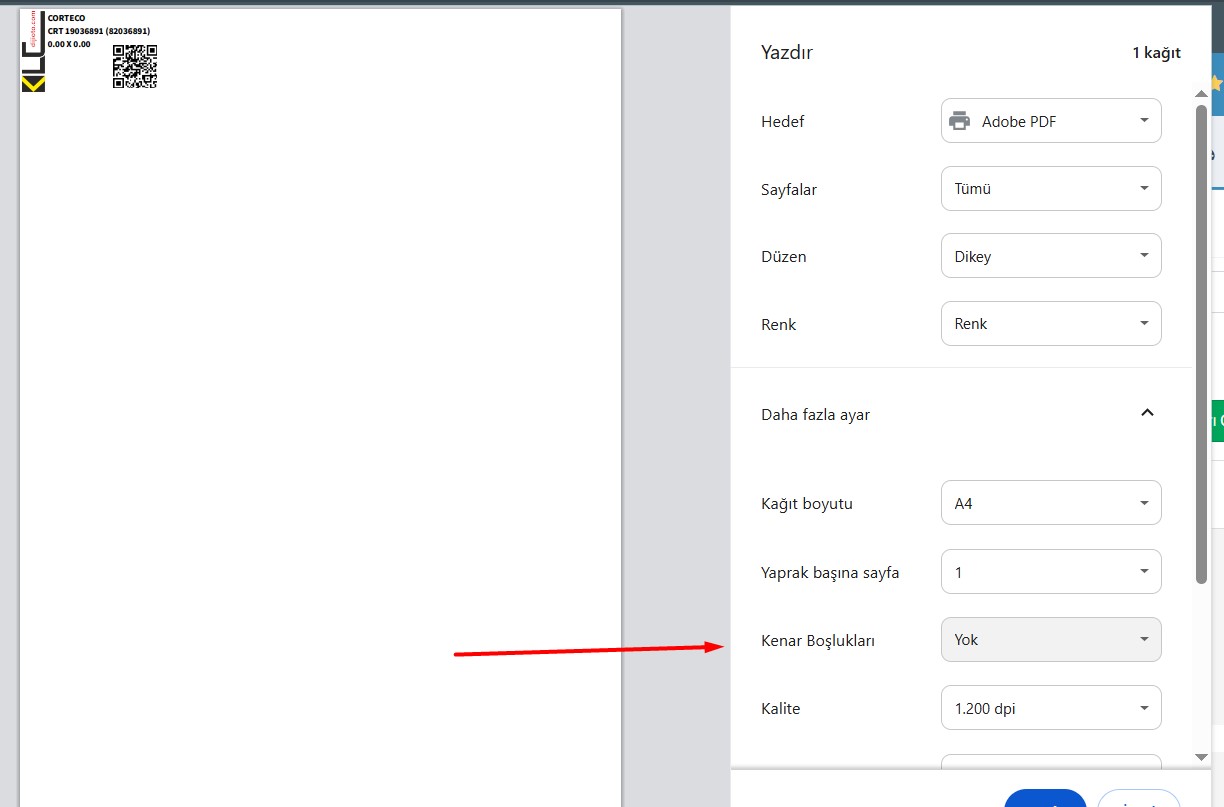Click the QR code in the print preview

pyautogui.click(x=135, y=67)
